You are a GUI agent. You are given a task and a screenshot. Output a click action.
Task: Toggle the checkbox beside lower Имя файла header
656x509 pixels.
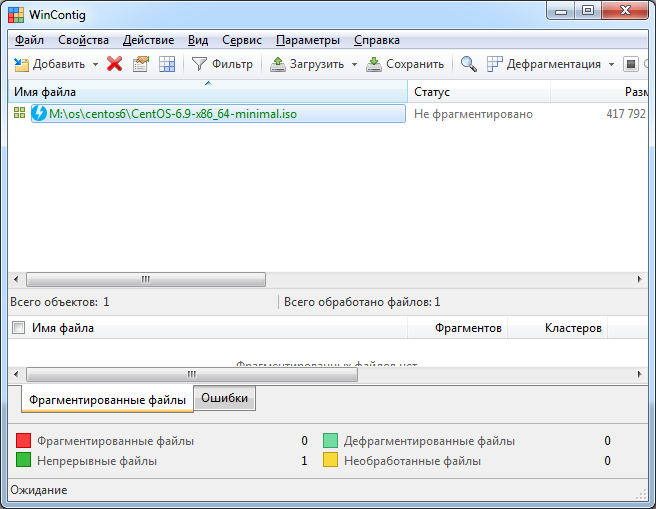18,327
